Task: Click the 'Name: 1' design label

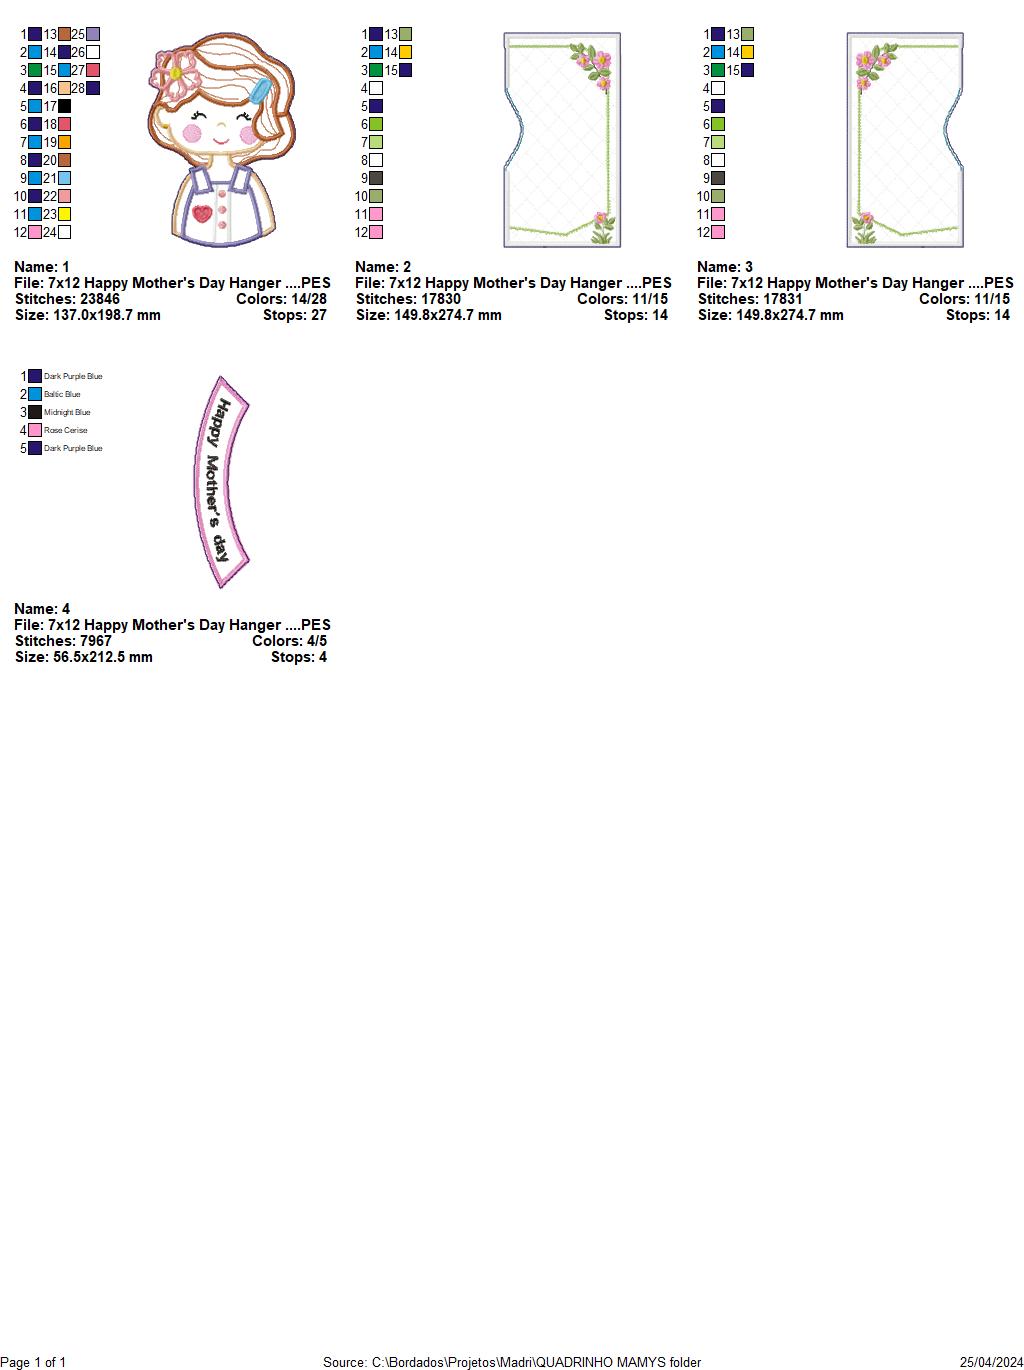Action: click(42, 267)
